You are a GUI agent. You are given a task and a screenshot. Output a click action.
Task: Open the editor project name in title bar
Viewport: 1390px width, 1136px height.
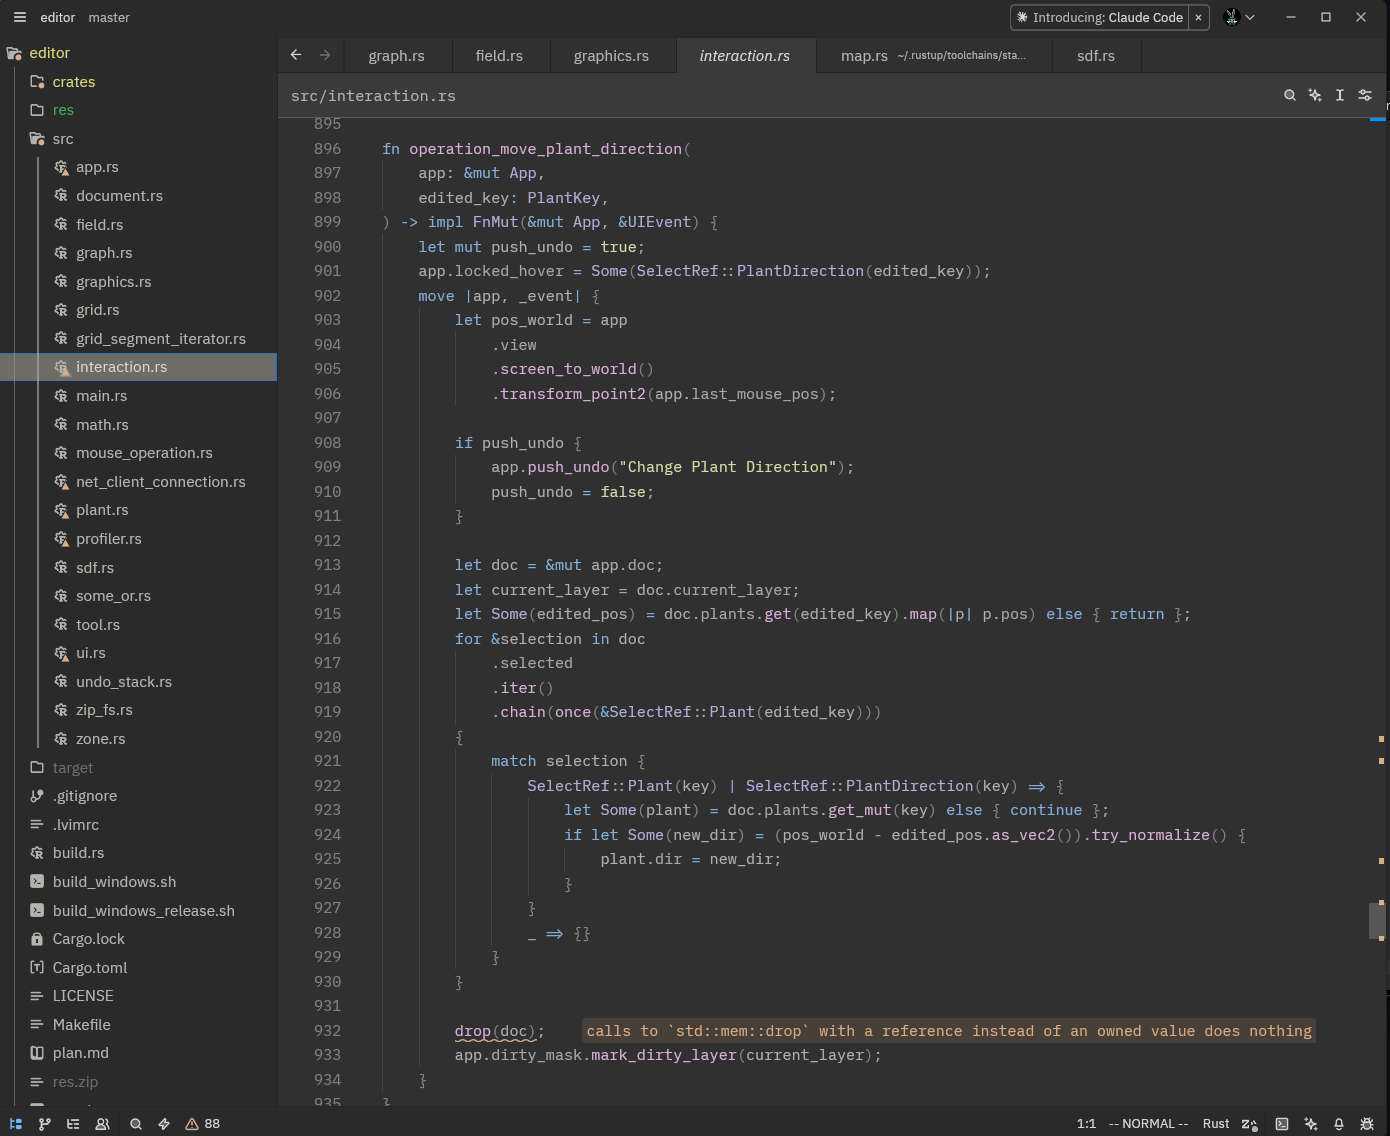(58, 17)
